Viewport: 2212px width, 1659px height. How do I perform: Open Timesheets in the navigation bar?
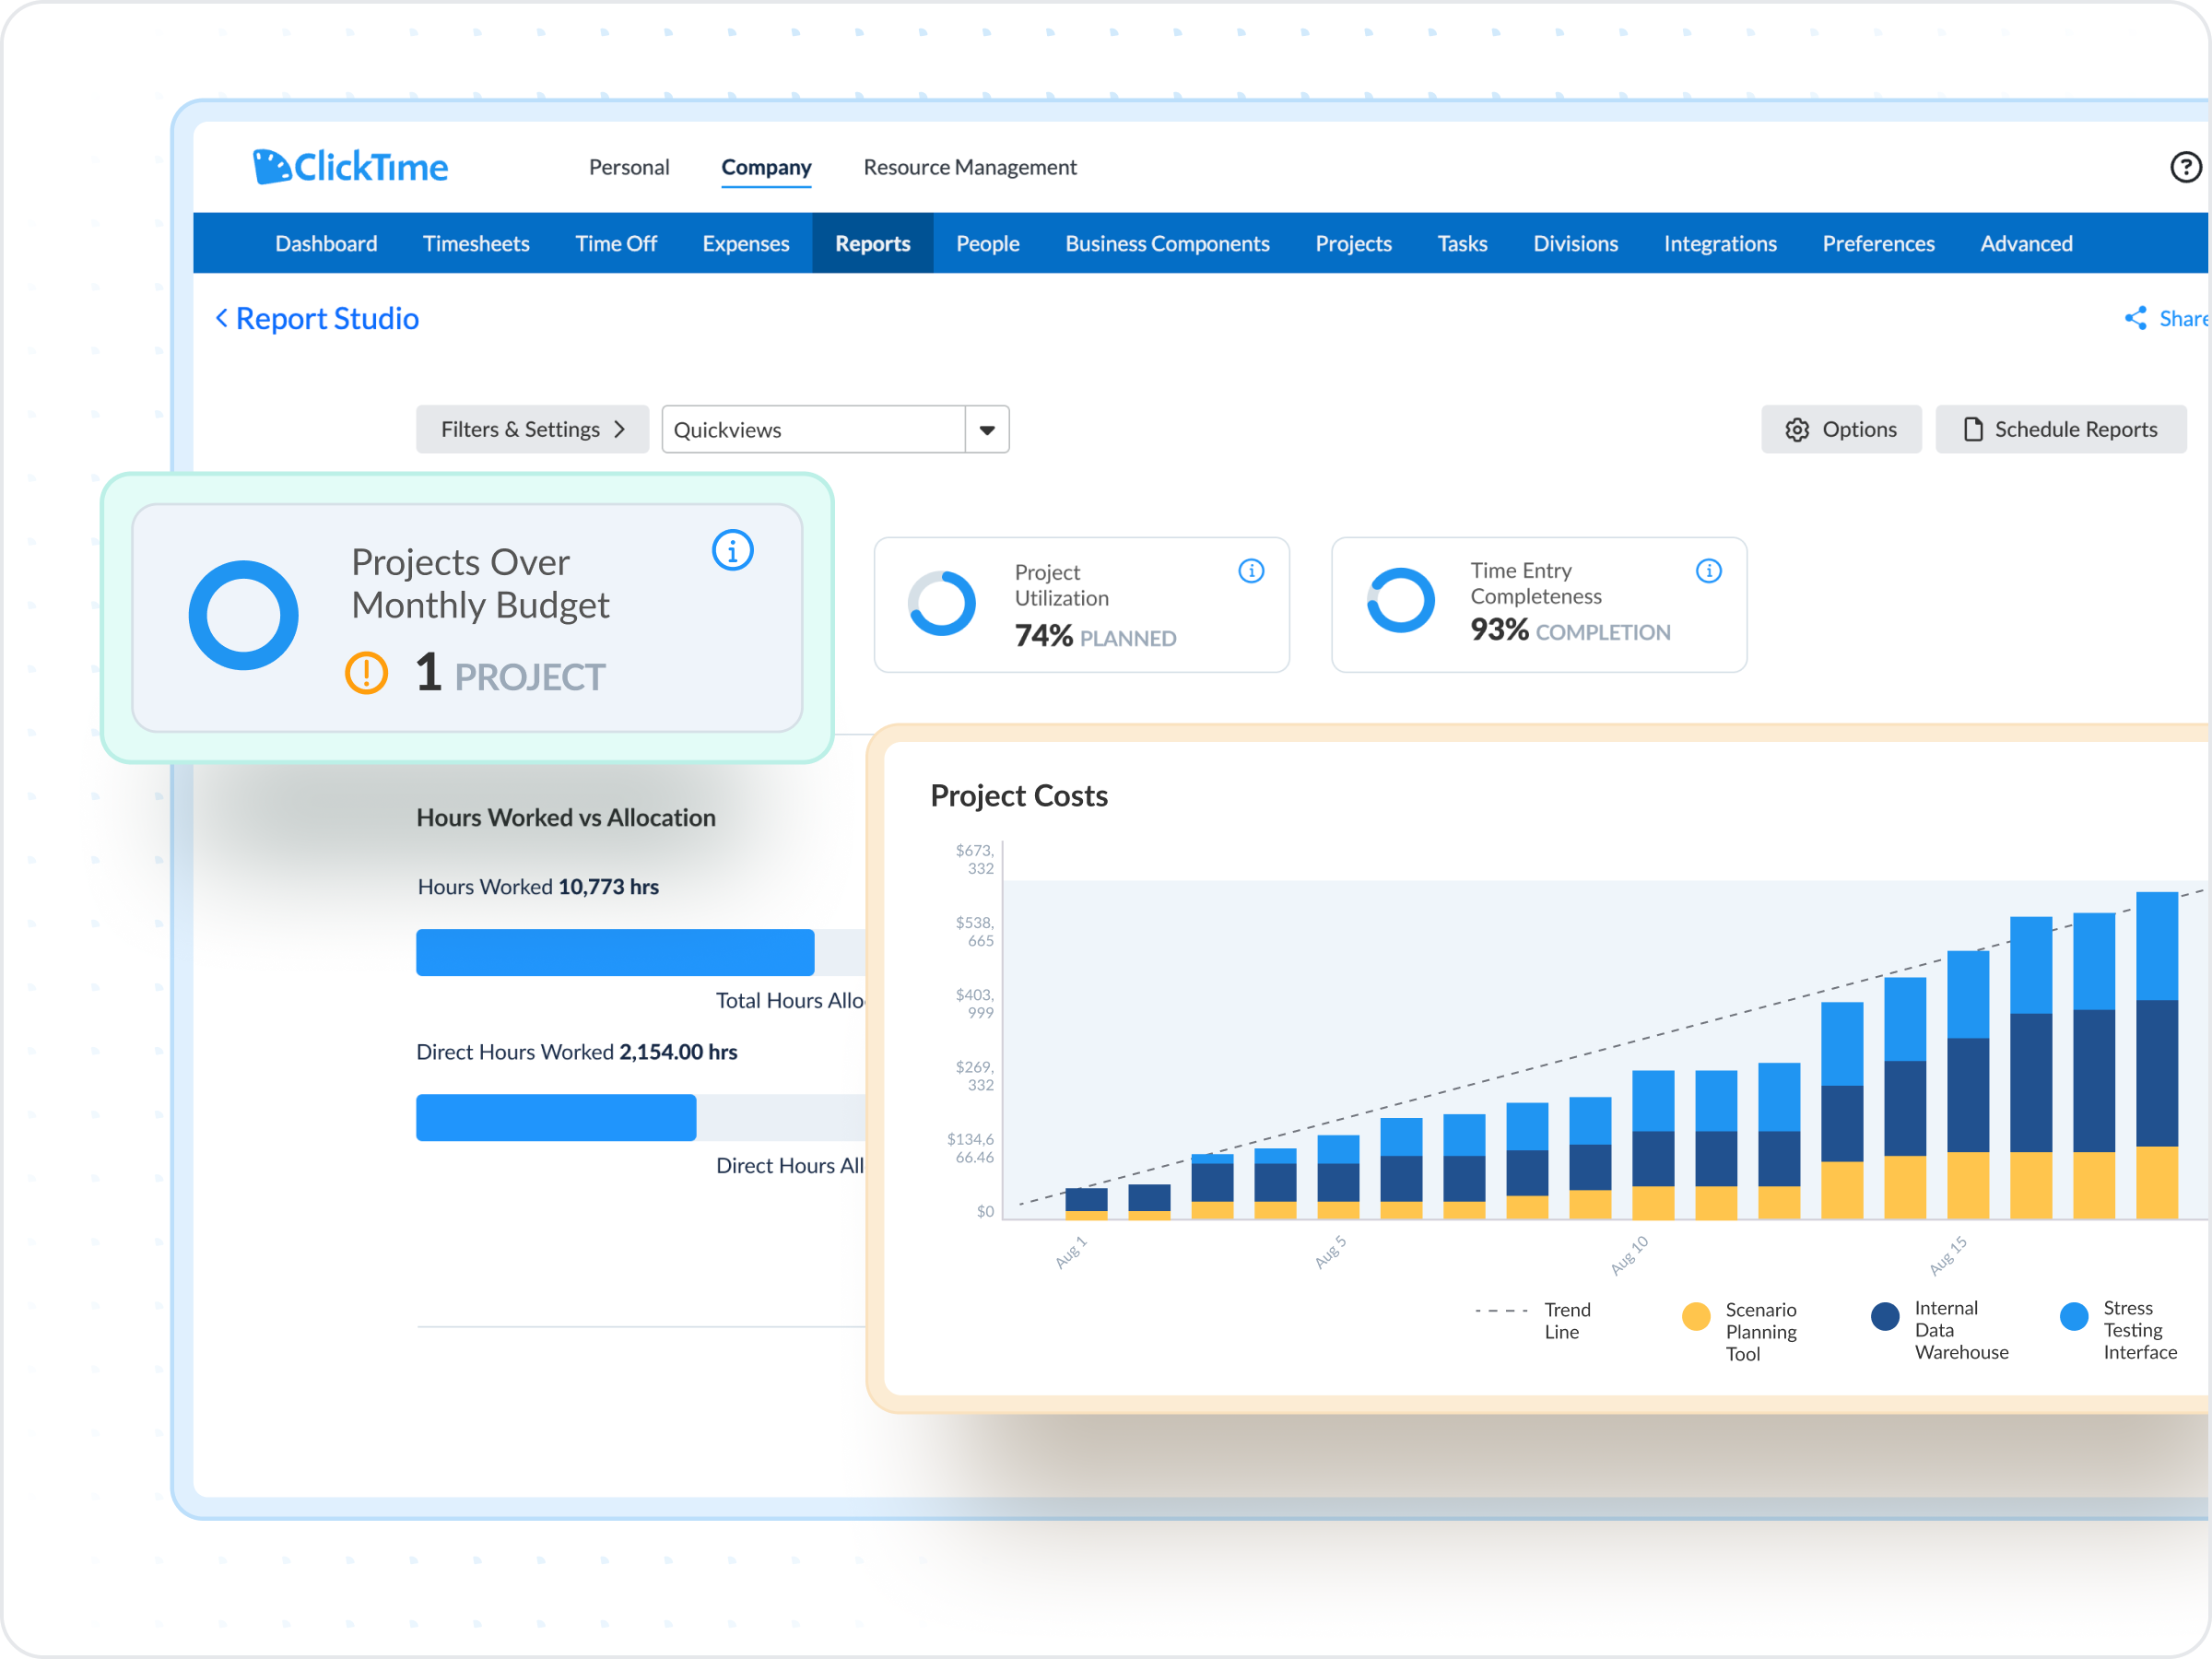[476, 244]
